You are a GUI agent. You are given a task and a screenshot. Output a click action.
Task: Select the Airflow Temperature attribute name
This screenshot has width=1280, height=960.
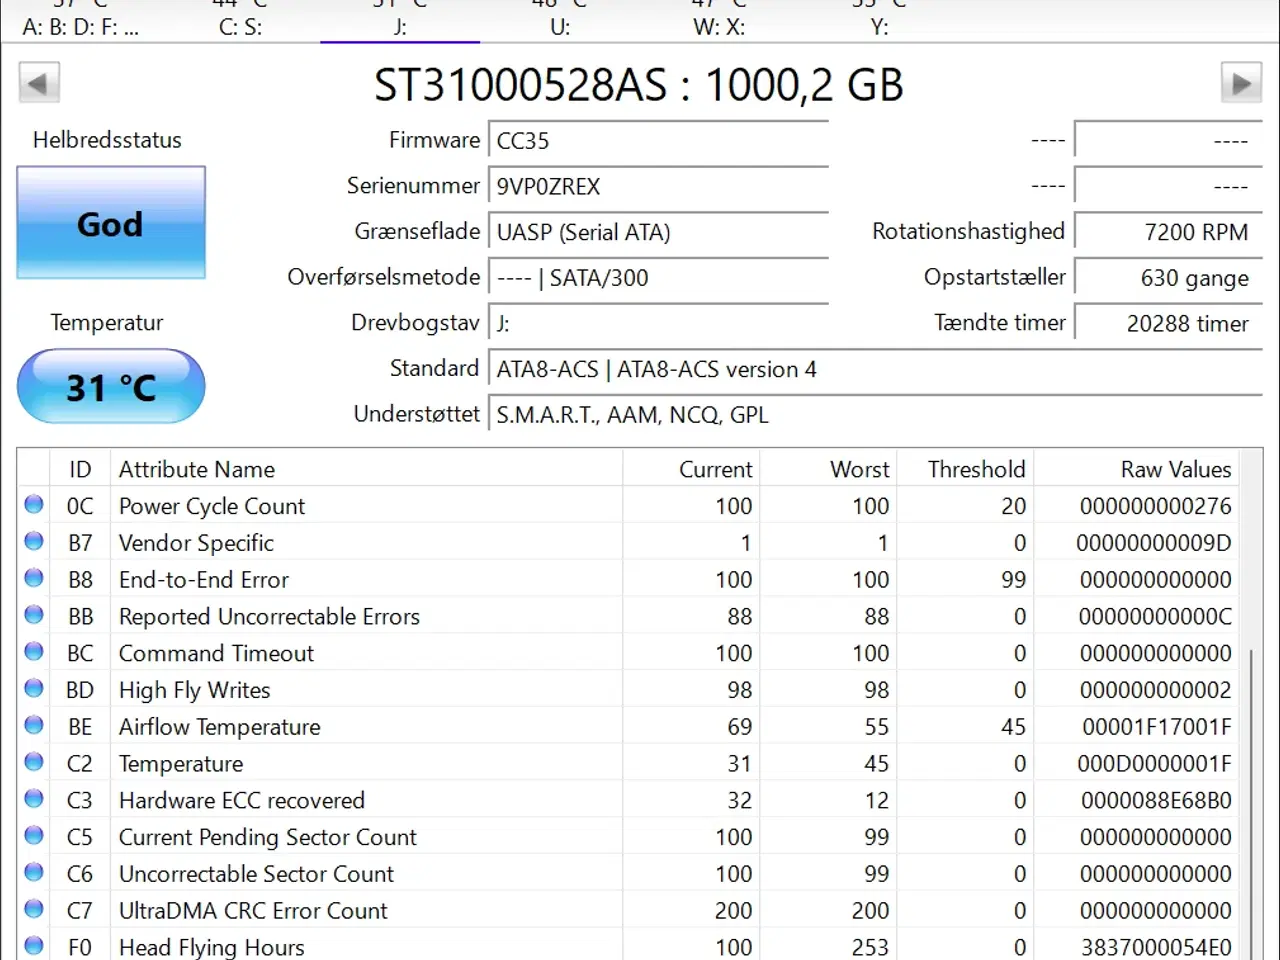click(220, 727)
